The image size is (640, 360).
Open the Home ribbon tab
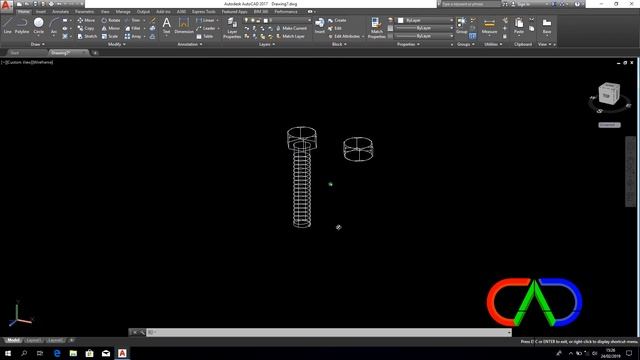23,12
